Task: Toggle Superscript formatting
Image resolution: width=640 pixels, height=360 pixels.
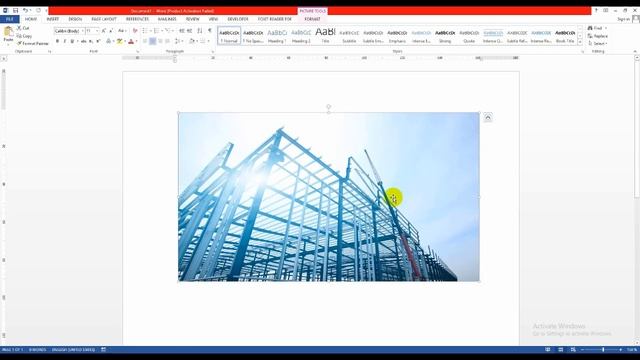Action: 98,41
